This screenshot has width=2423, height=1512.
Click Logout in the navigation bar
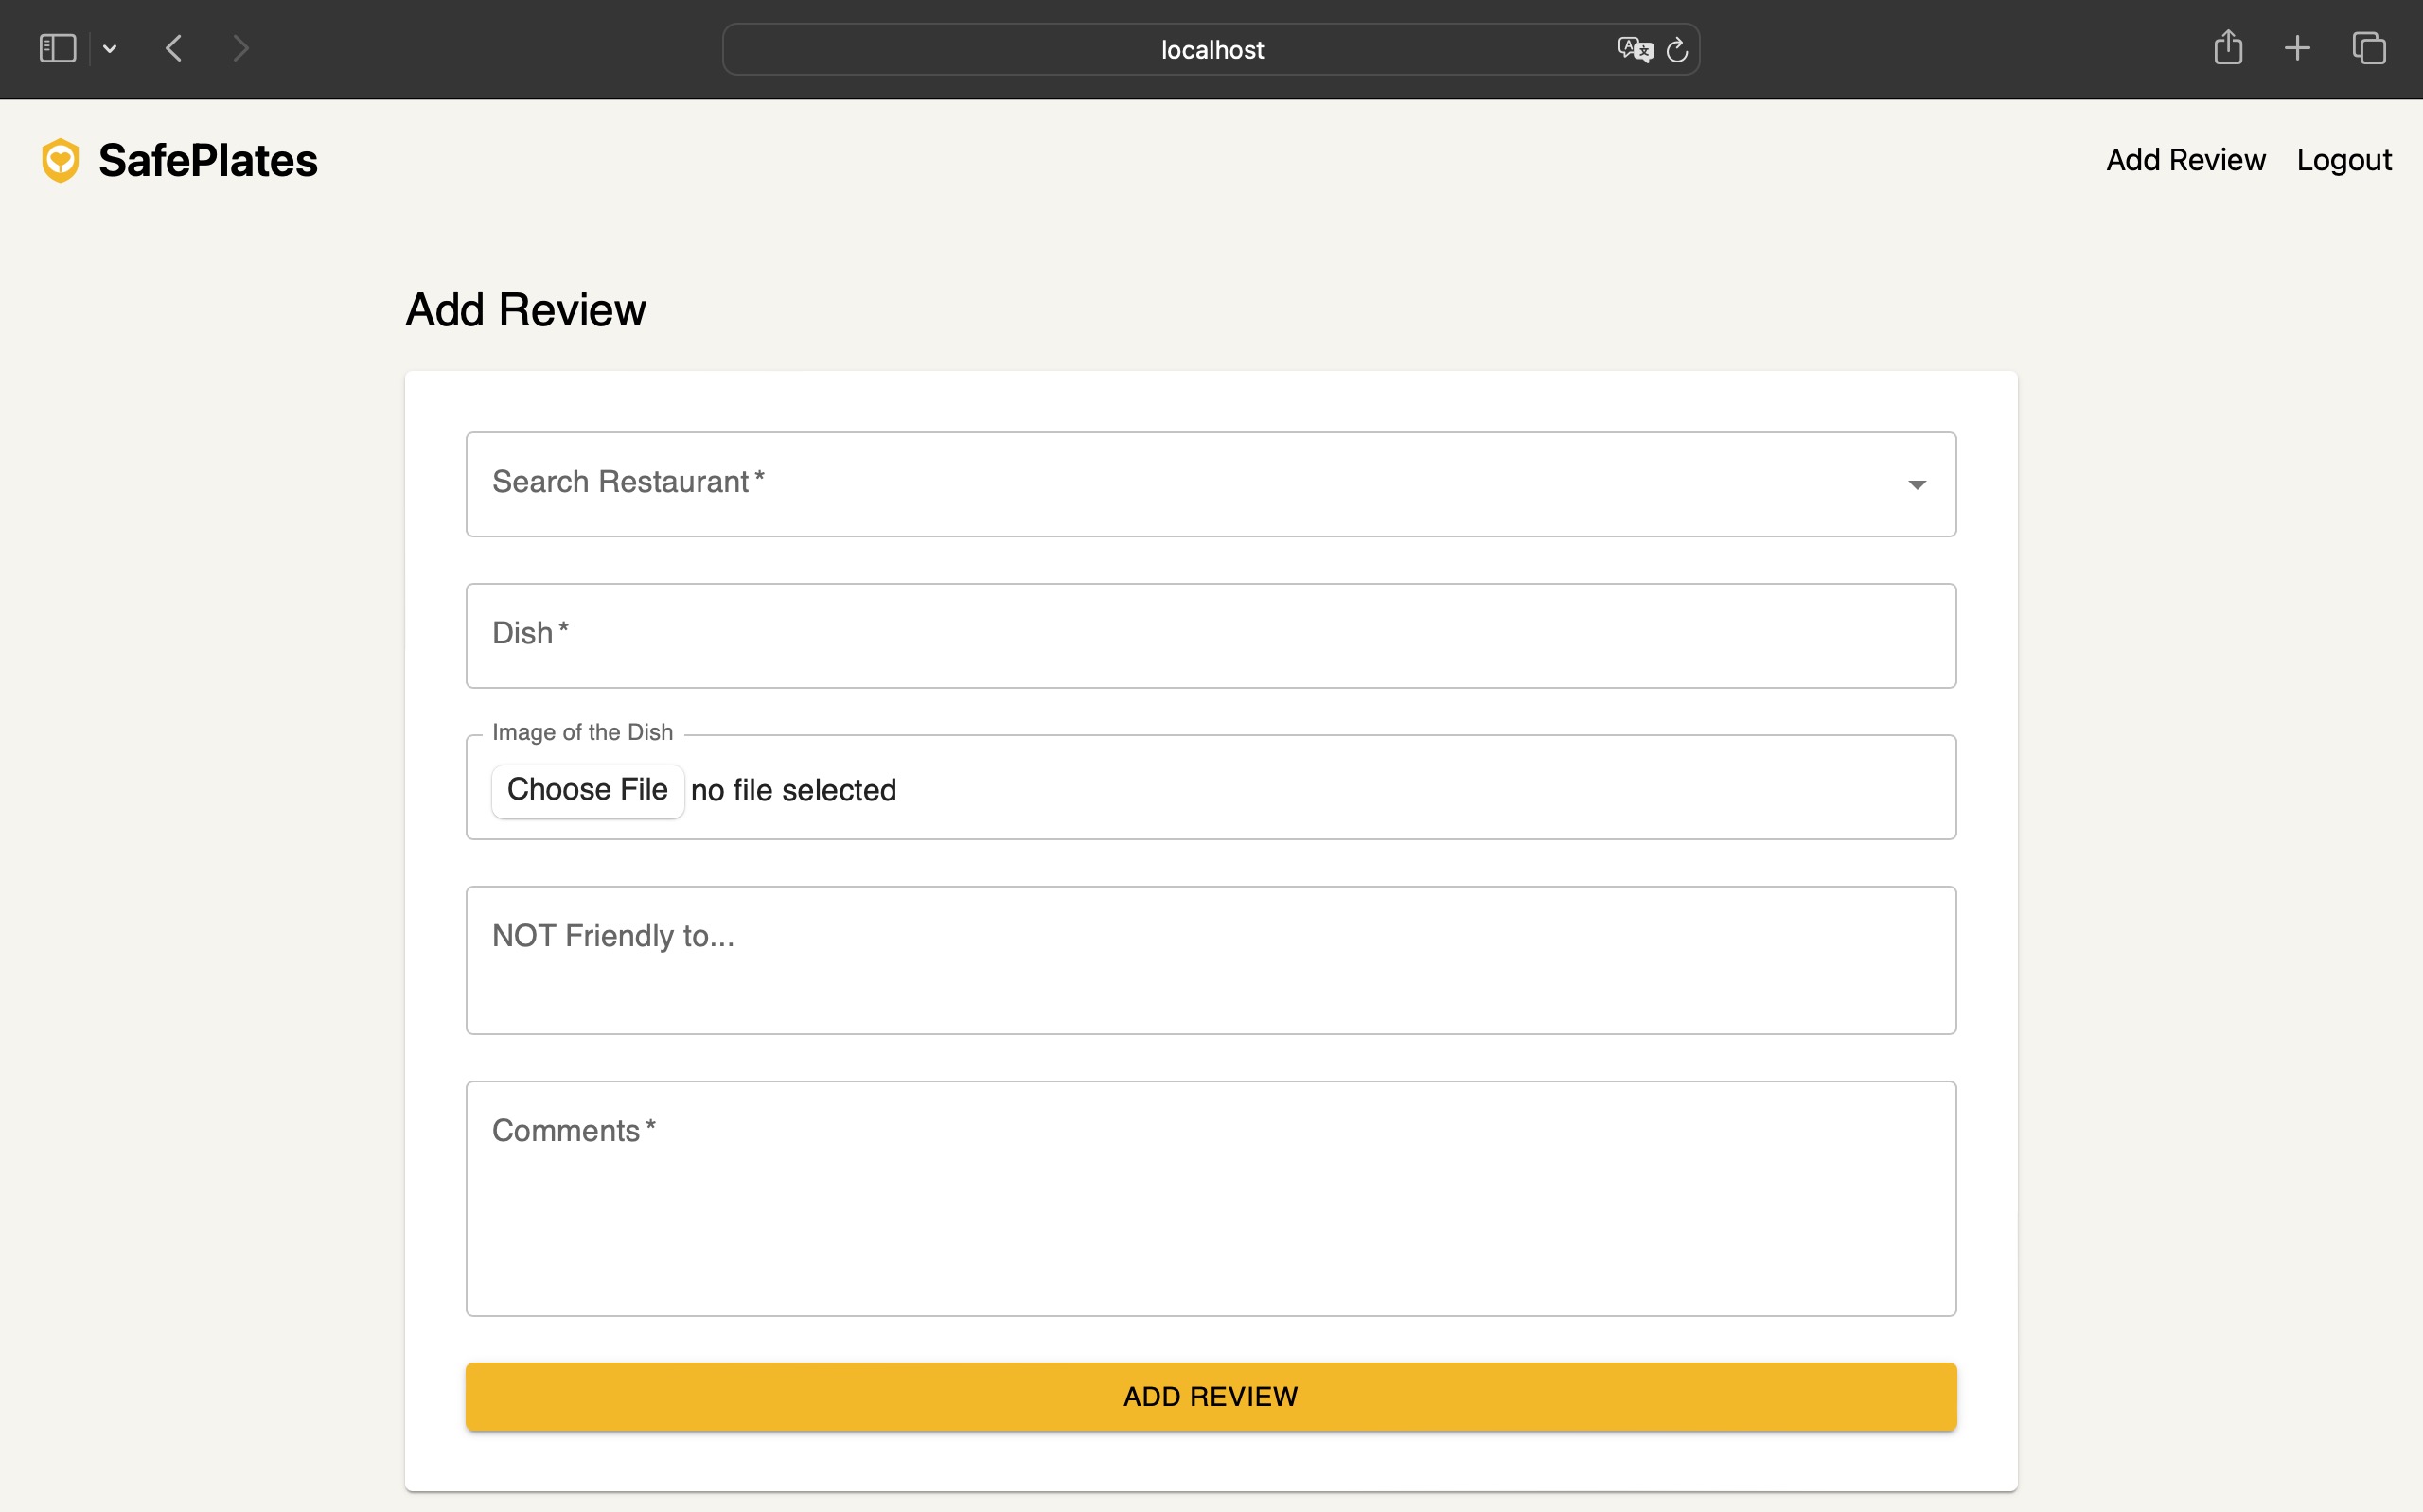click(x=2343, y=160)
